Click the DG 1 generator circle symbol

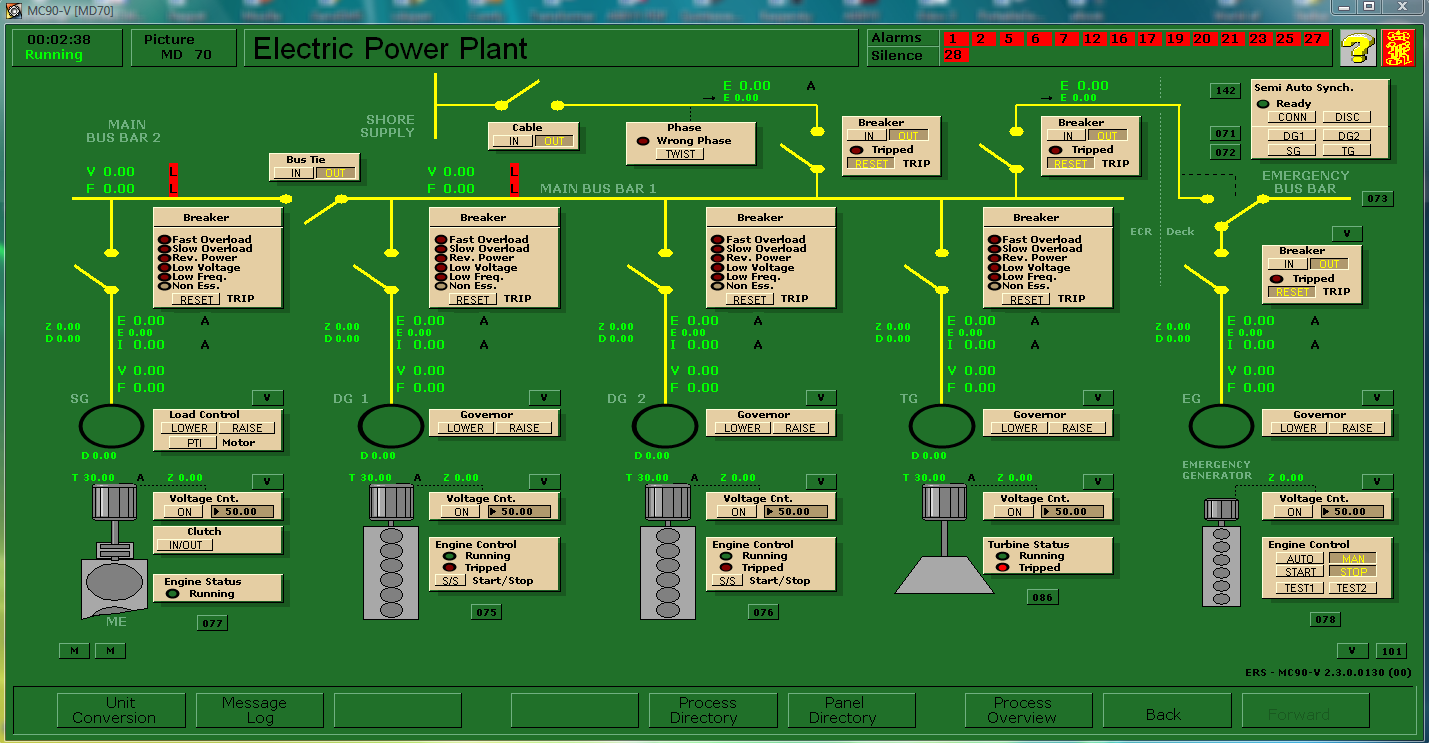tap(391, 427)
